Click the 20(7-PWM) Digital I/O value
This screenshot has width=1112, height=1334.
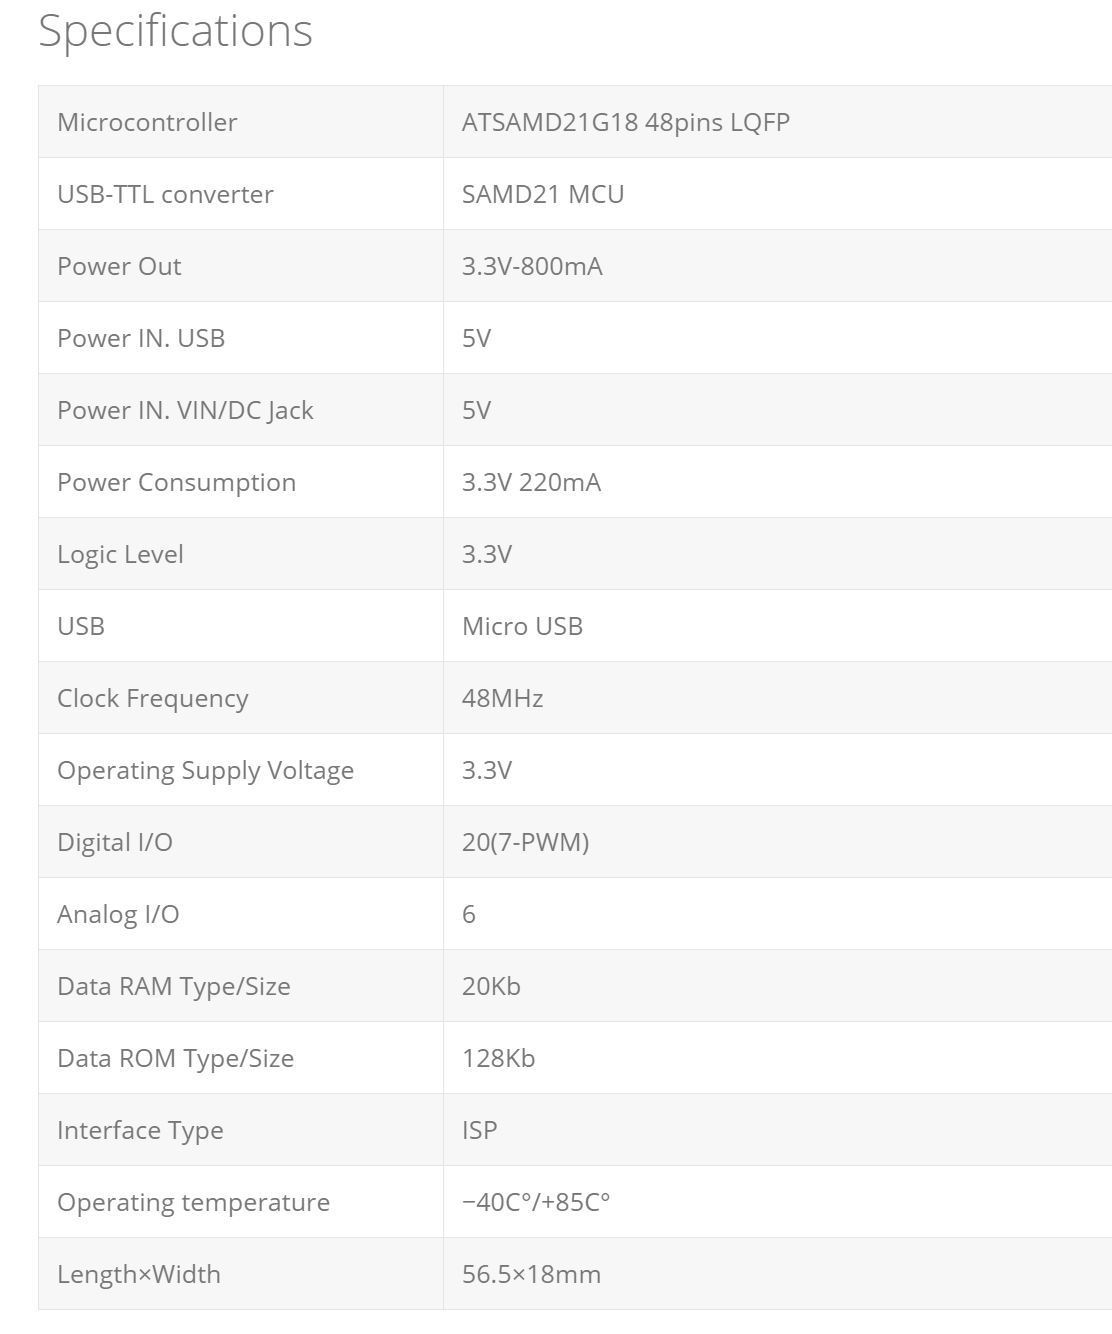point(525,842)
